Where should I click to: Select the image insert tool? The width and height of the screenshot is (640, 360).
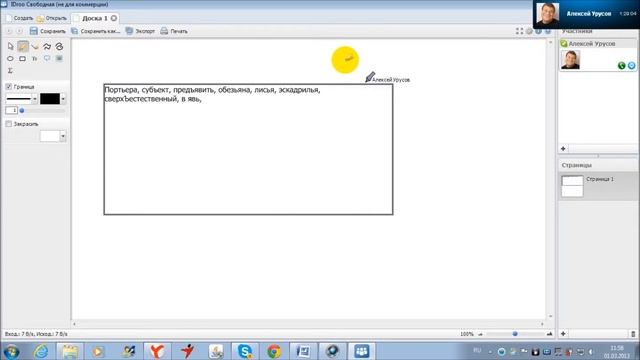[60, 59]
